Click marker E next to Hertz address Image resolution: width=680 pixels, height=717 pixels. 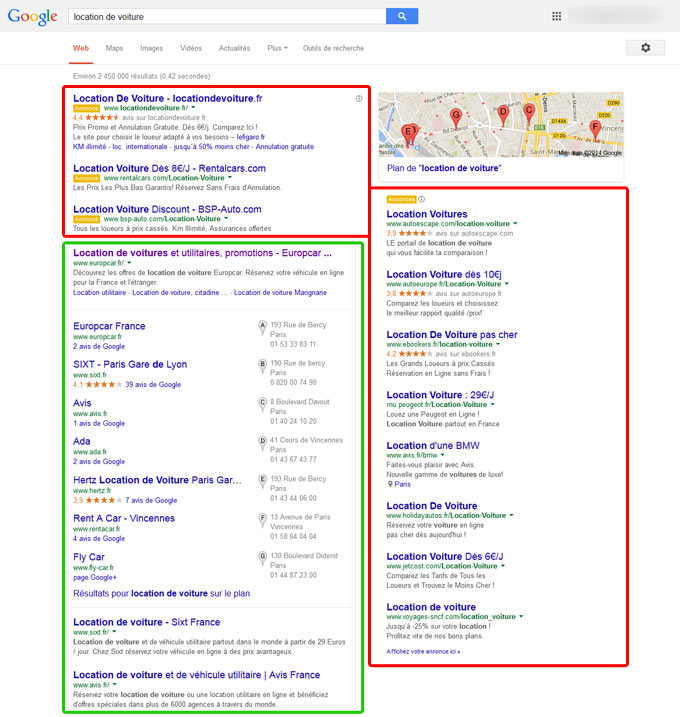[262, 481]
